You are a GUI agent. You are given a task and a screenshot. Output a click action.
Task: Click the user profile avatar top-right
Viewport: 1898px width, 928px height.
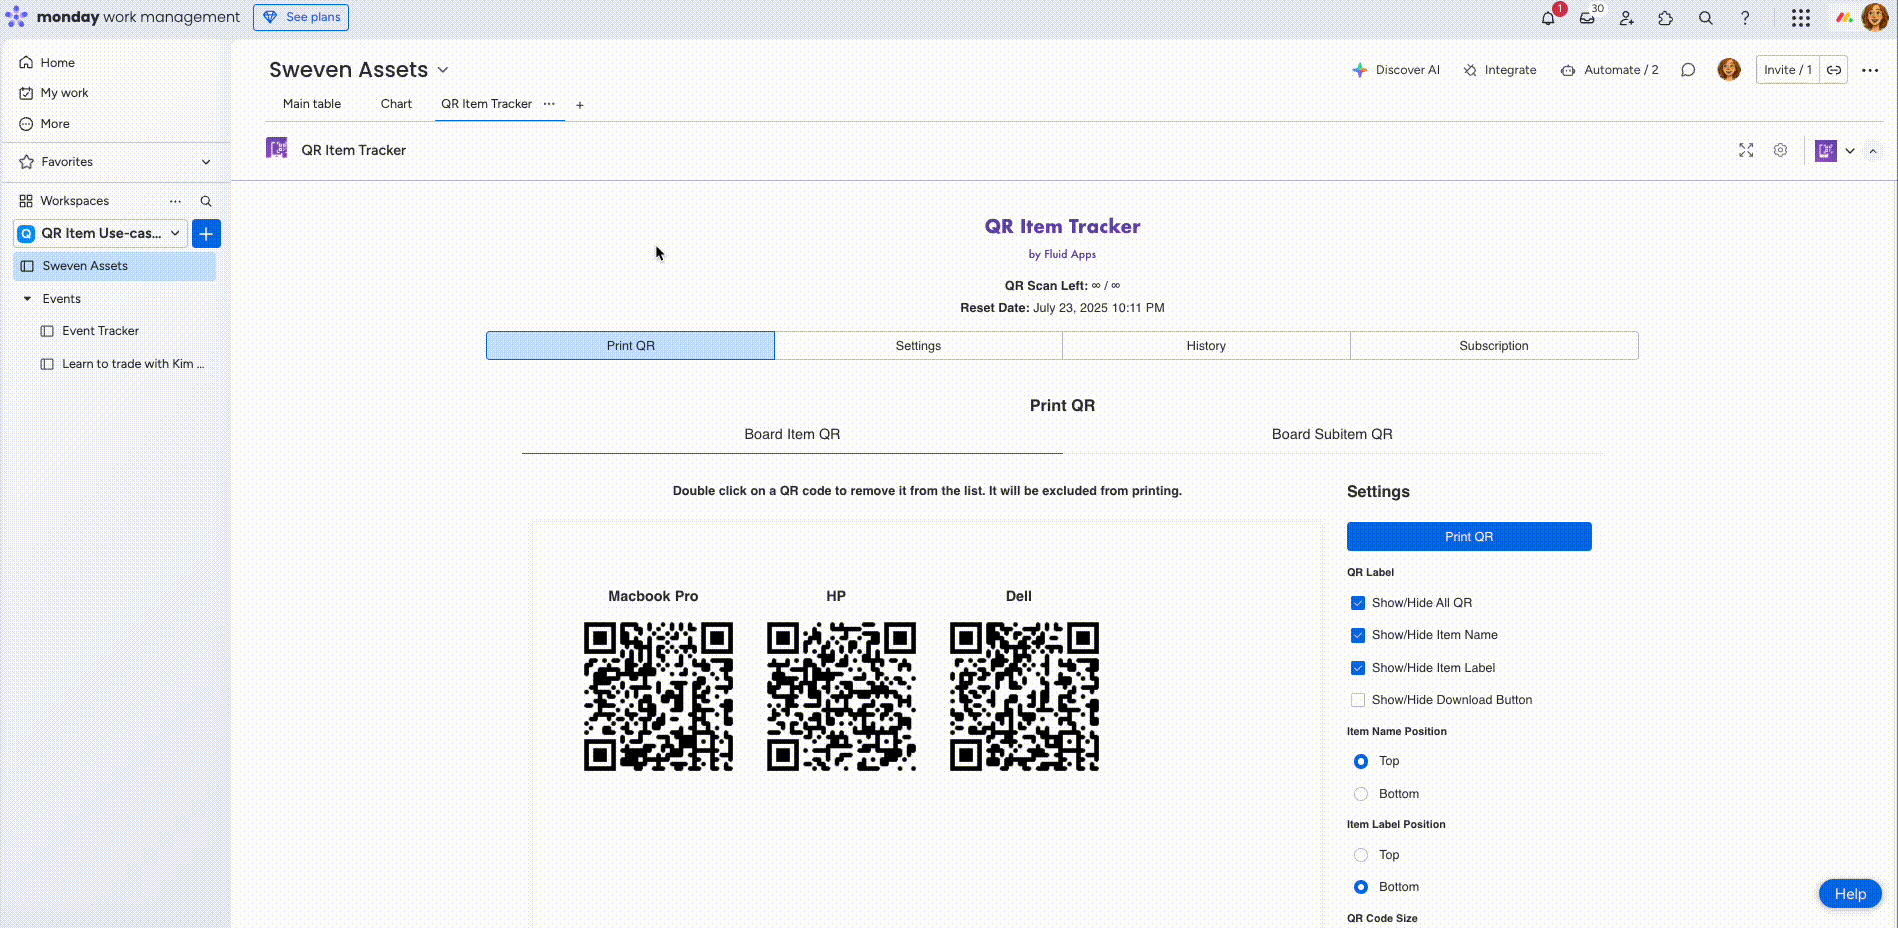[x=1875, y=17]
